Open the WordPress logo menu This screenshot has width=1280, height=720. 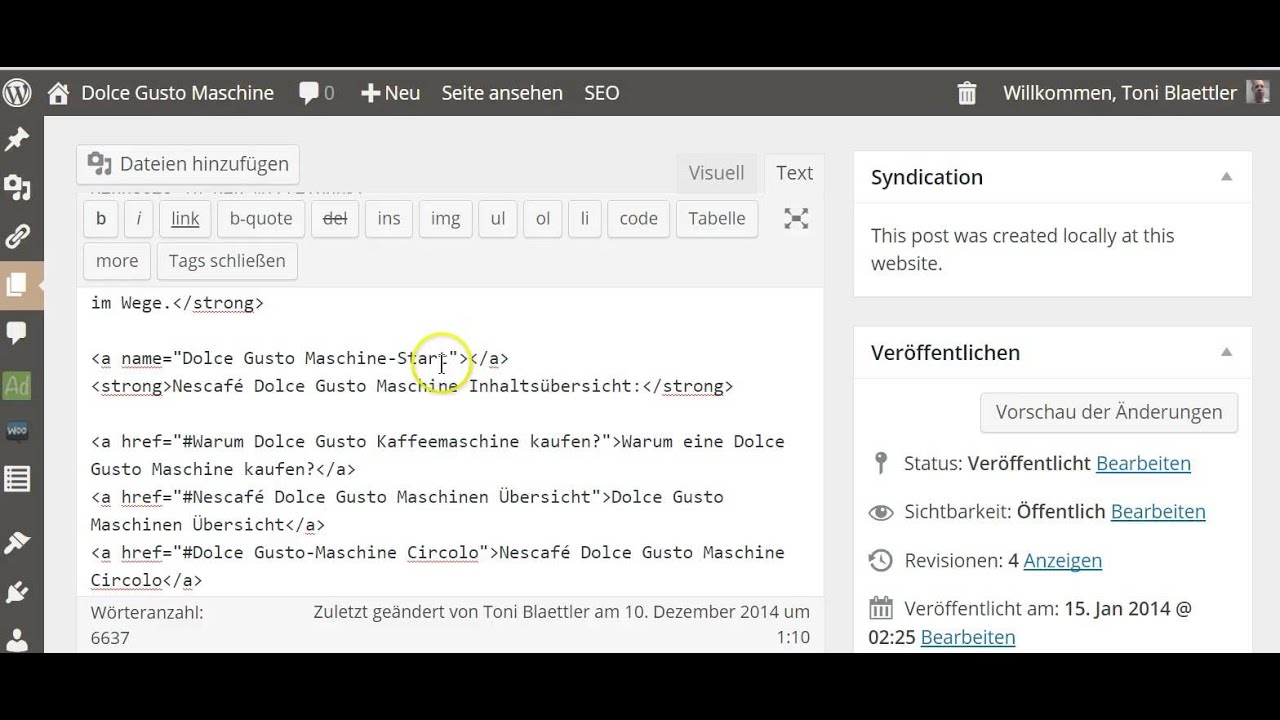tap(17, 93)
